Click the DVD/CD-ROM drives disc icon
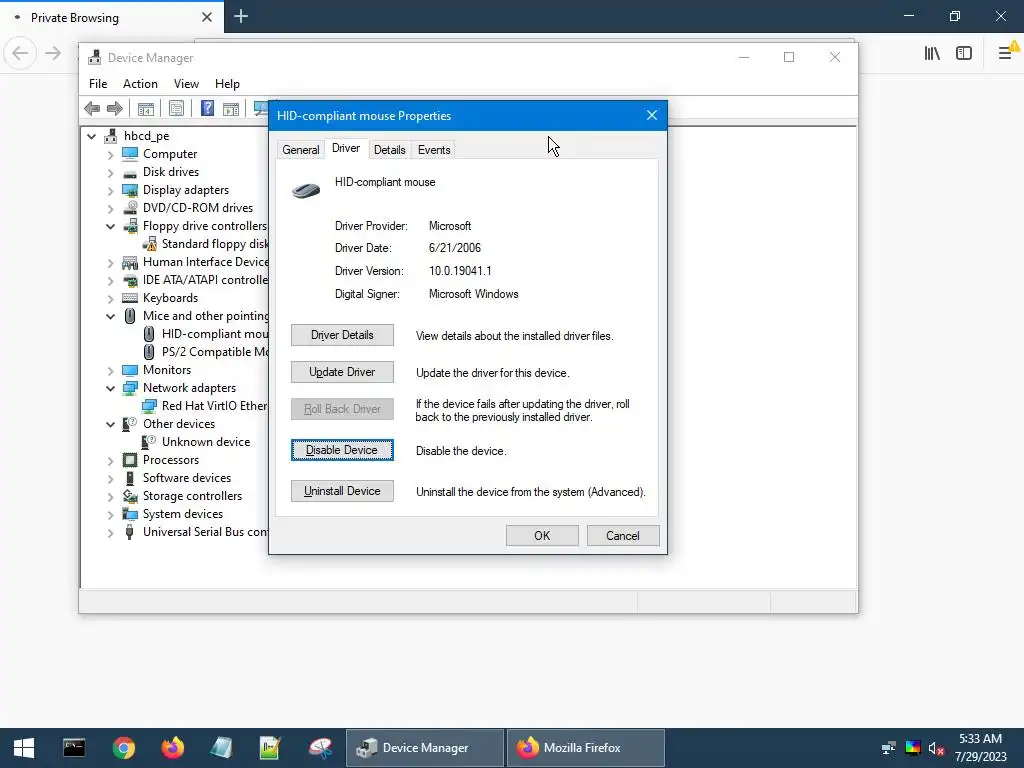This screenshot has height=768, width=1024. [130, 208]
